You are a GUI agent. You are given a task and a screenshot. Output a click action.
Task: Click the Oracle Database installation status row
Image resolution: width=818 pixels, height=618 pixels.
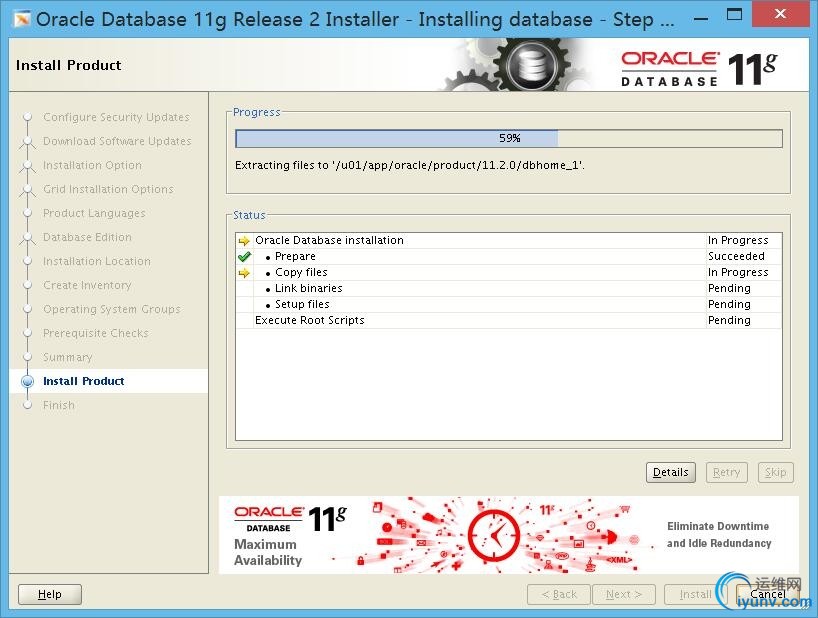509,240
